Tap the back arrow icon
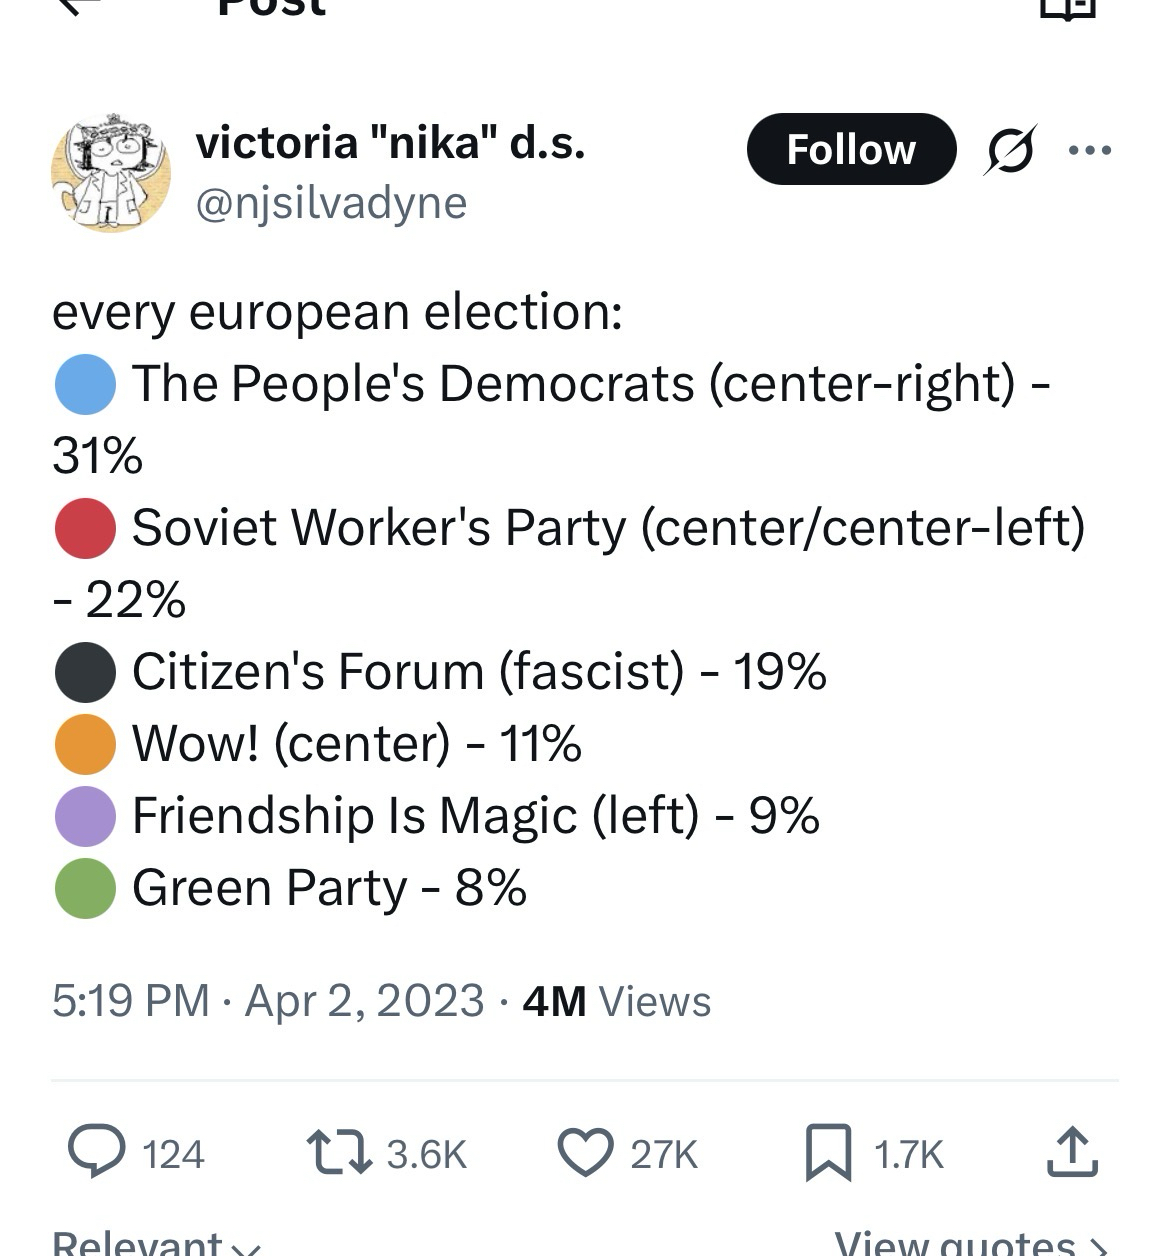This screenshot has height=1256, width=1170. click(82, 5)
